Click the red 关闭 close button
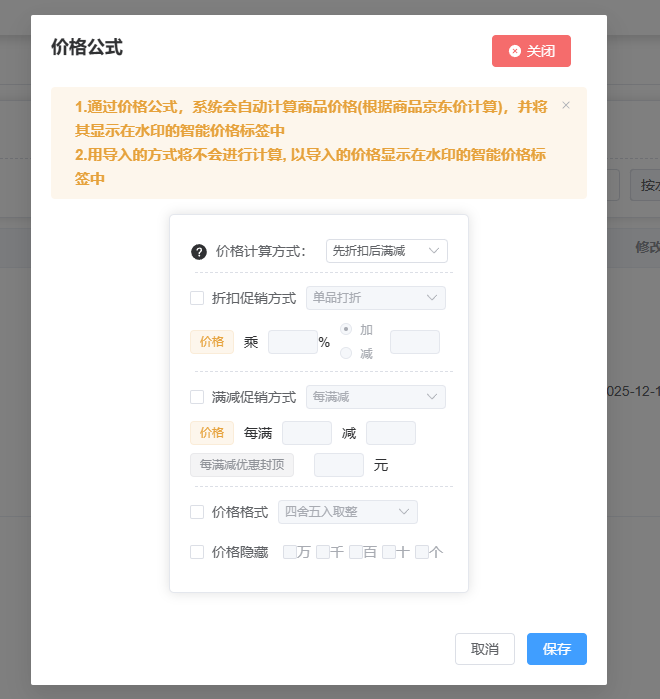The image size is (660, 699). pyautogui.click(x=531, y=51)
